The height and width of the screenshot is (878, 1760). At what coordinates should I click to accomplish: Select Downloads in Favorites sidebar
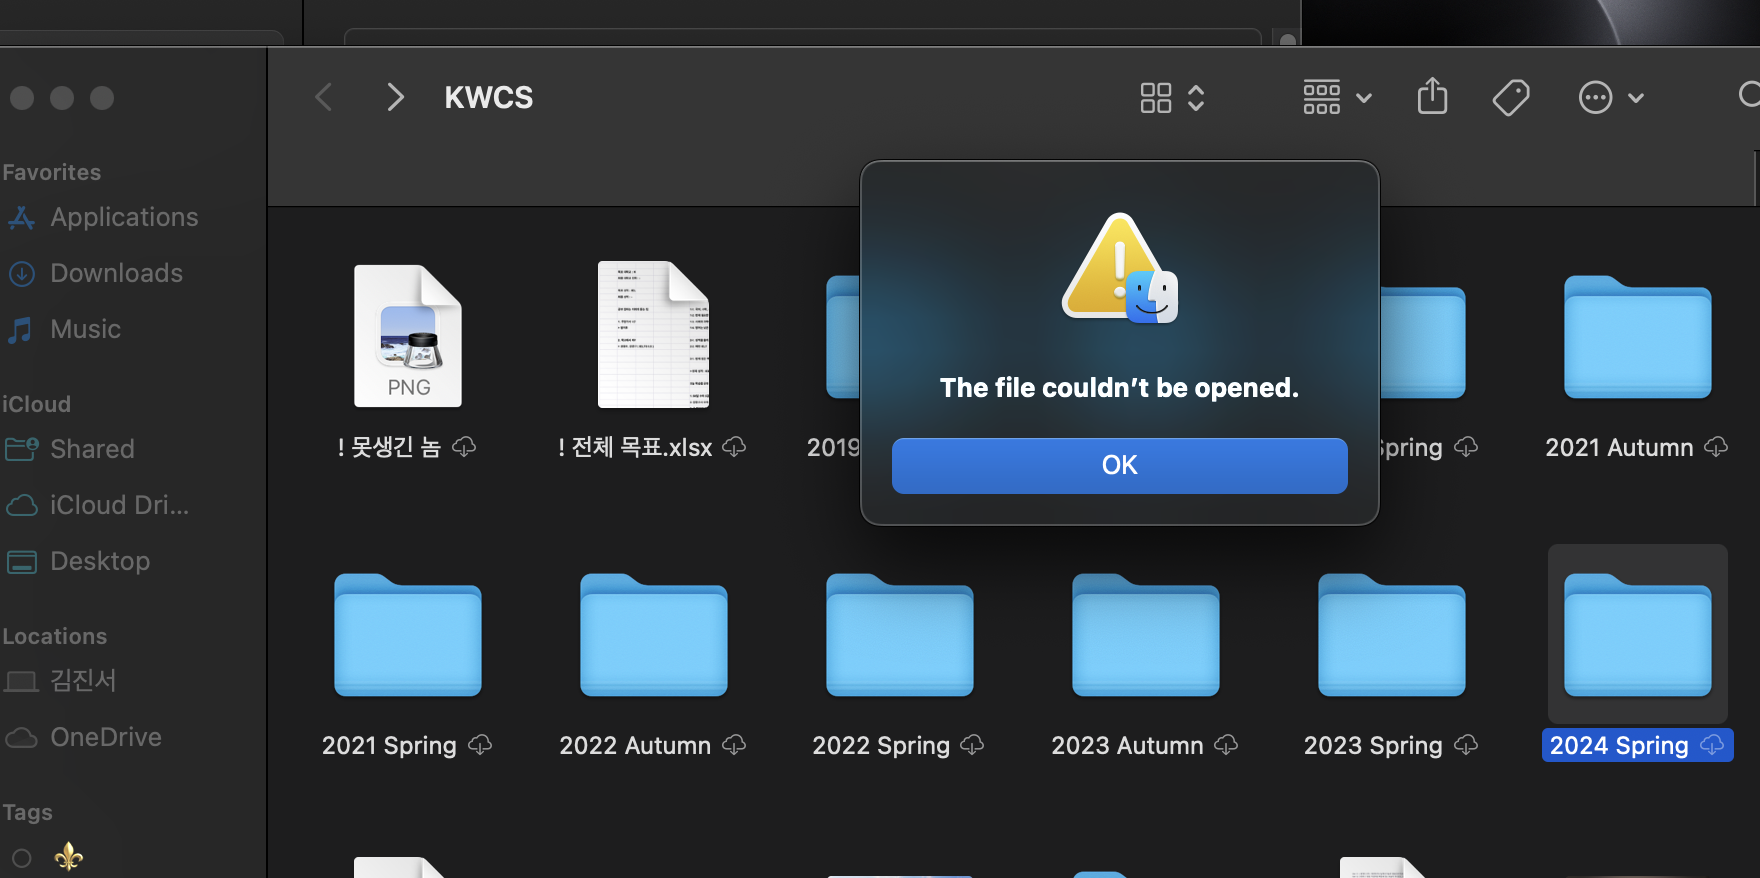(x=116, y=273)
